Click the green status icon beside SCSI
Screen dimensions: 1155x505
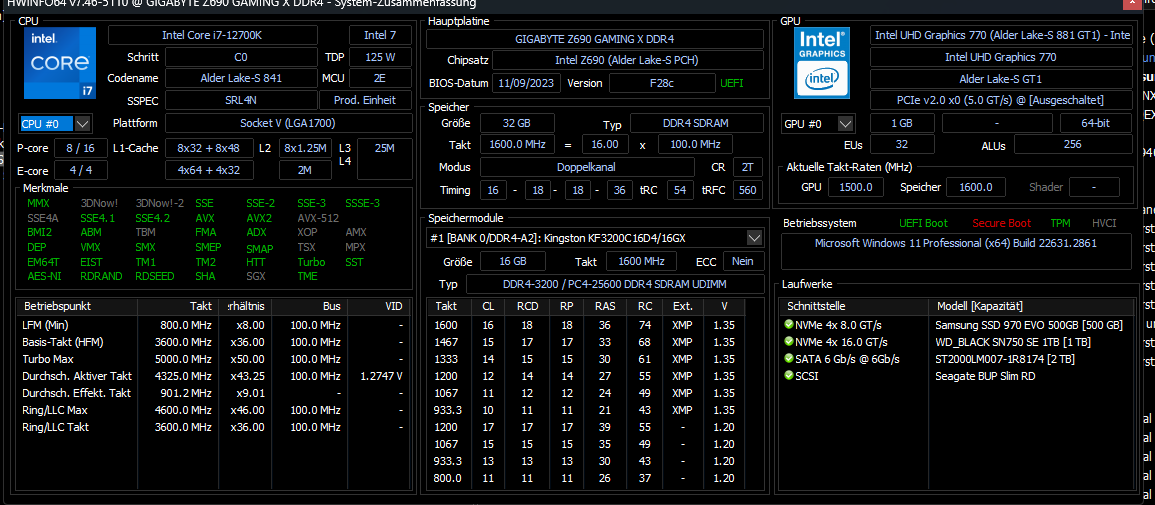(789, 375)
